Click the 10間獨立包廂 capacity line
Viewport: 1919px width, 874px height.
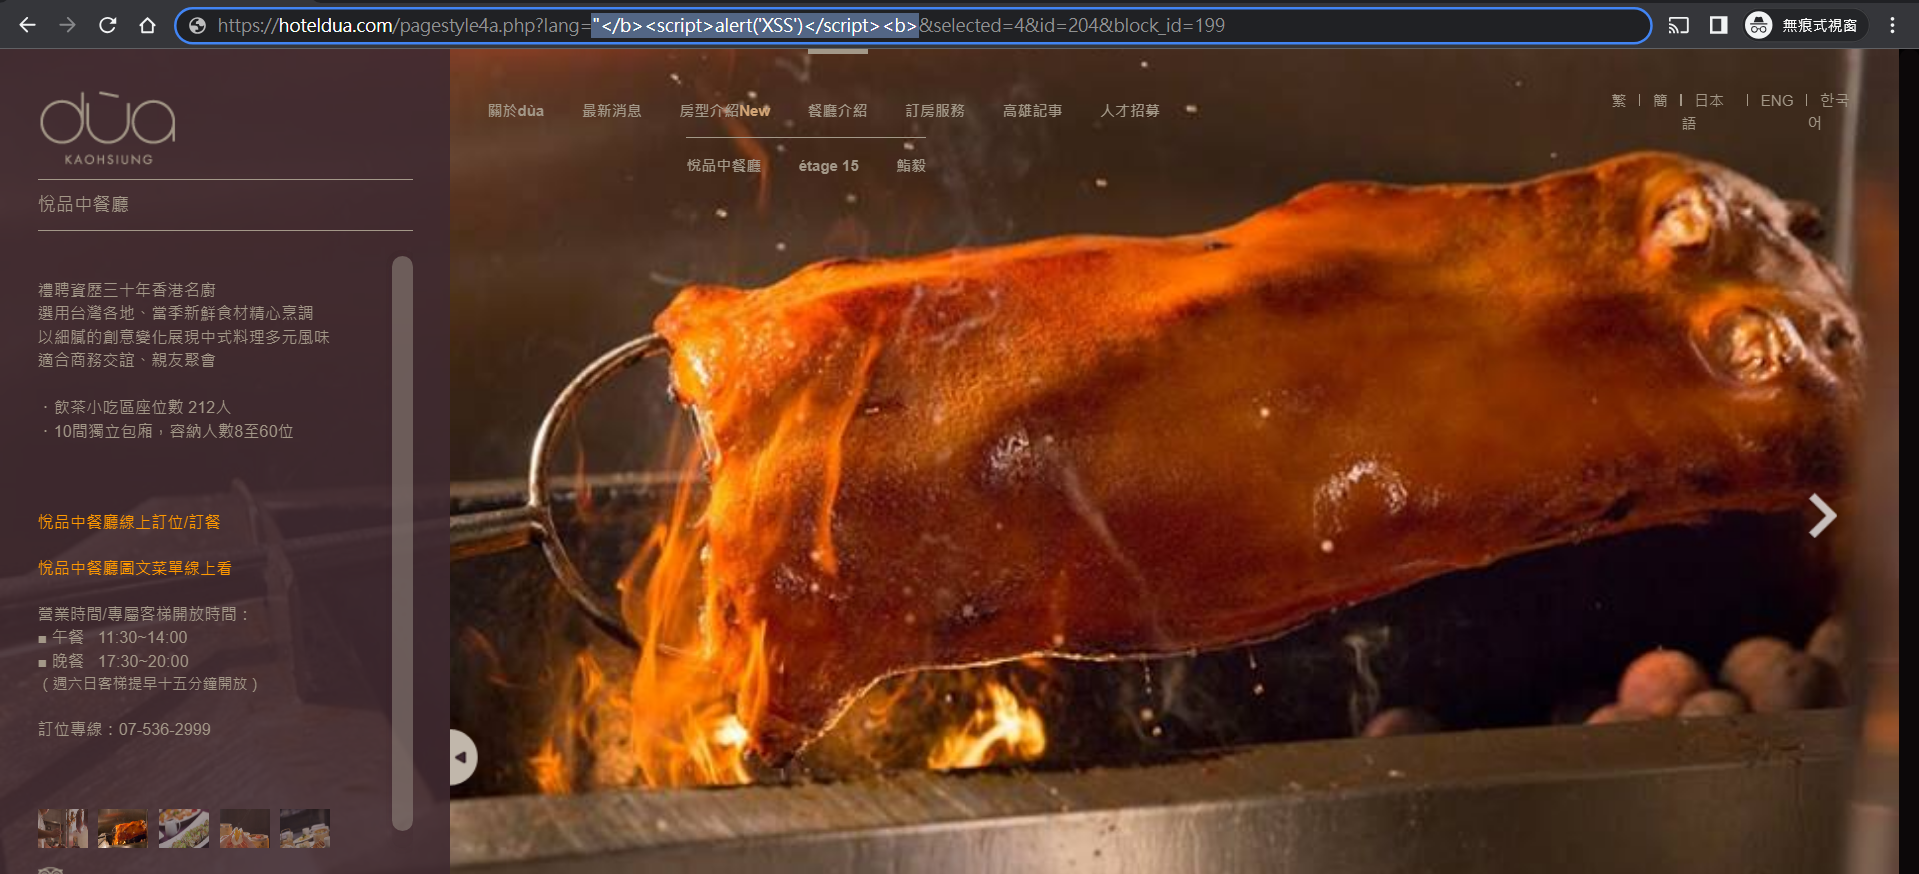click(x=168, y=432)
